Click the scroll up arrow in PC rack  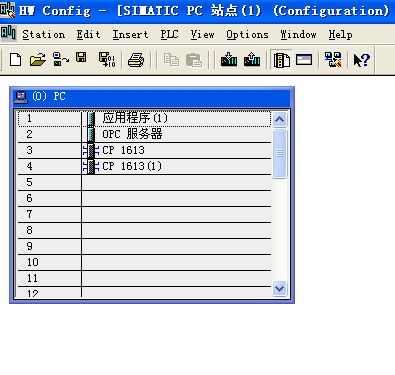click(x=279, y=119)
